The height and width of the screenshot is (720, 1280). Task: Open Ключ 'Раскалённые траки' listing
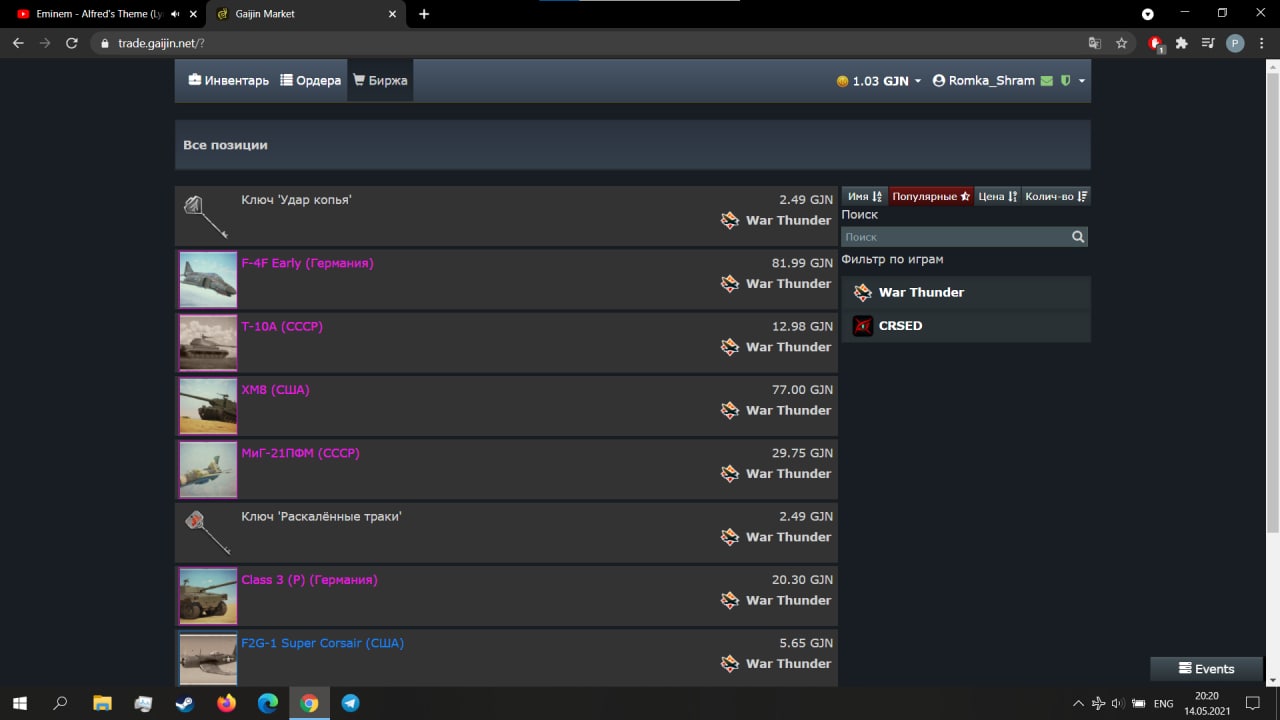click(x=506, y=532)
